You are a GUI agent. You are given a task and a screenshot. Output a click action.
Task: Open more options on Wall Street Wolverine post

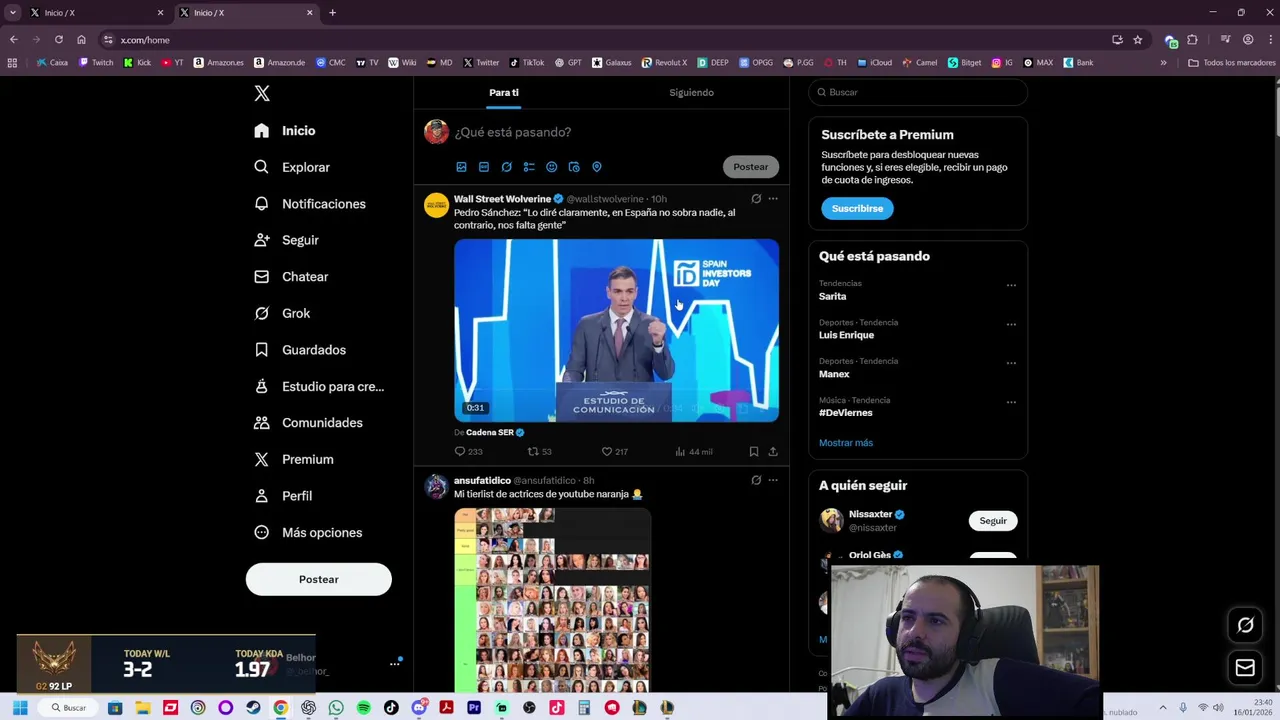point(773,199)
